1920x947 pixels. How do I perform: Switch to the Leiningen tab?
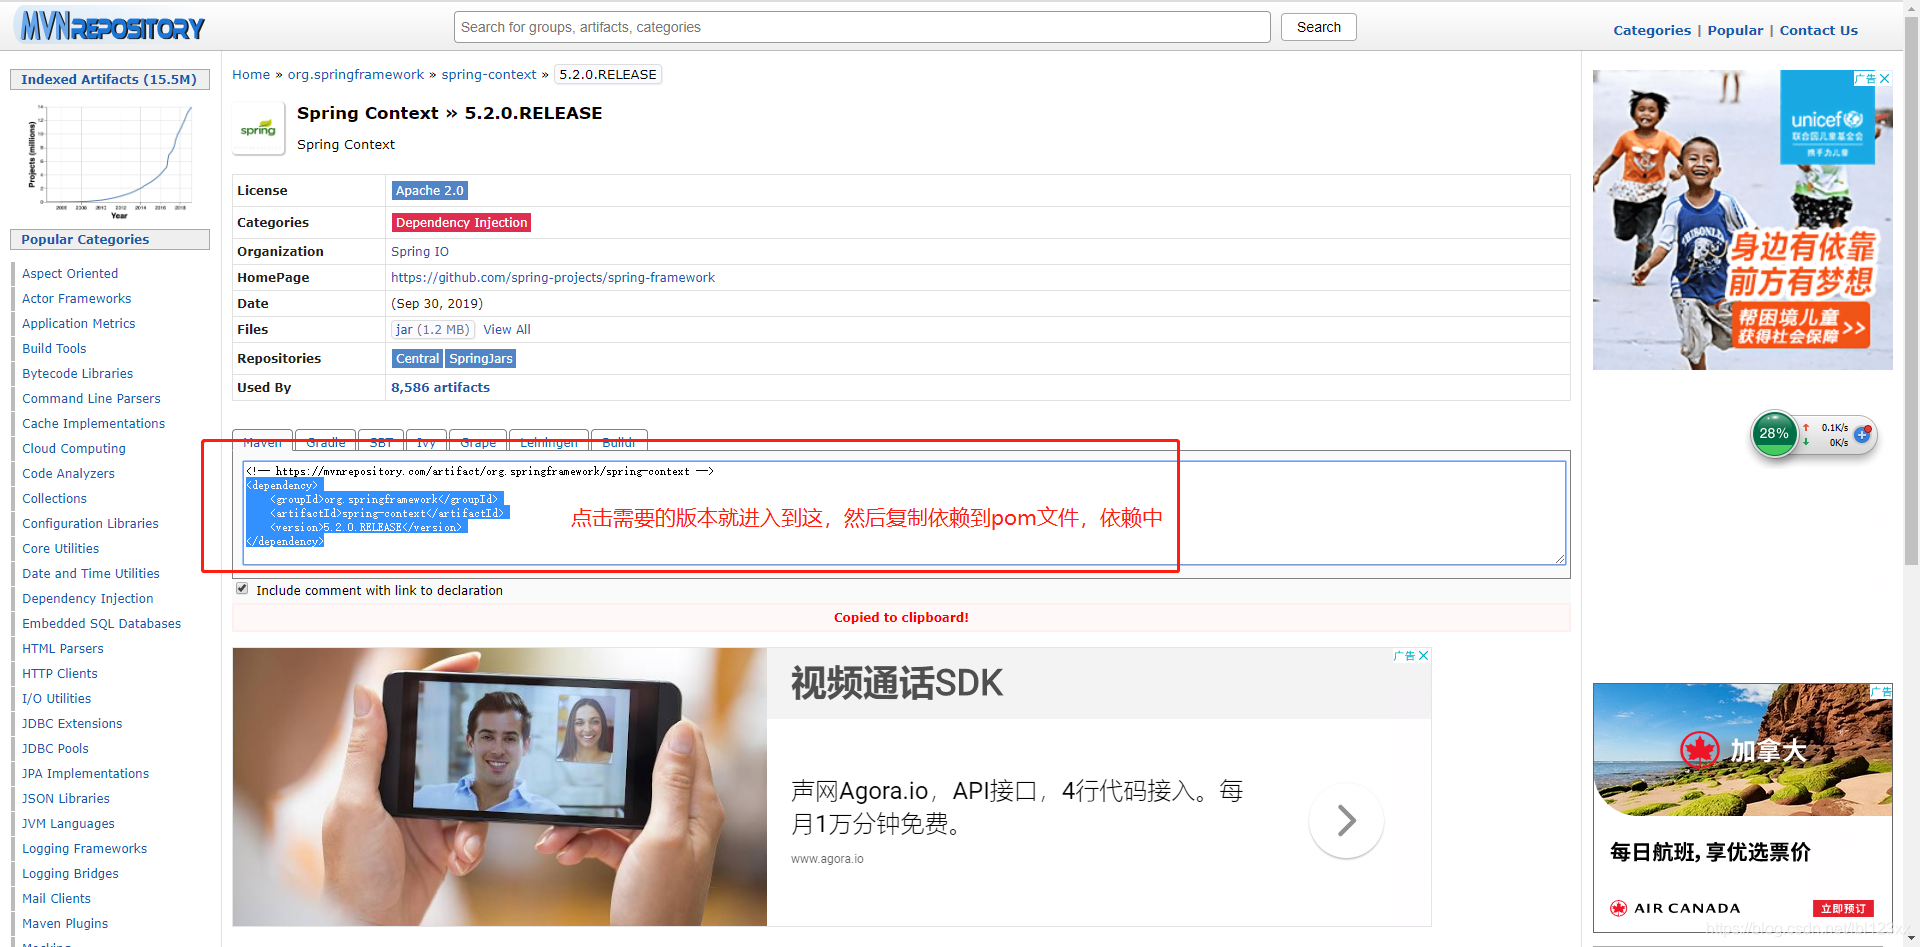[549, 441]
